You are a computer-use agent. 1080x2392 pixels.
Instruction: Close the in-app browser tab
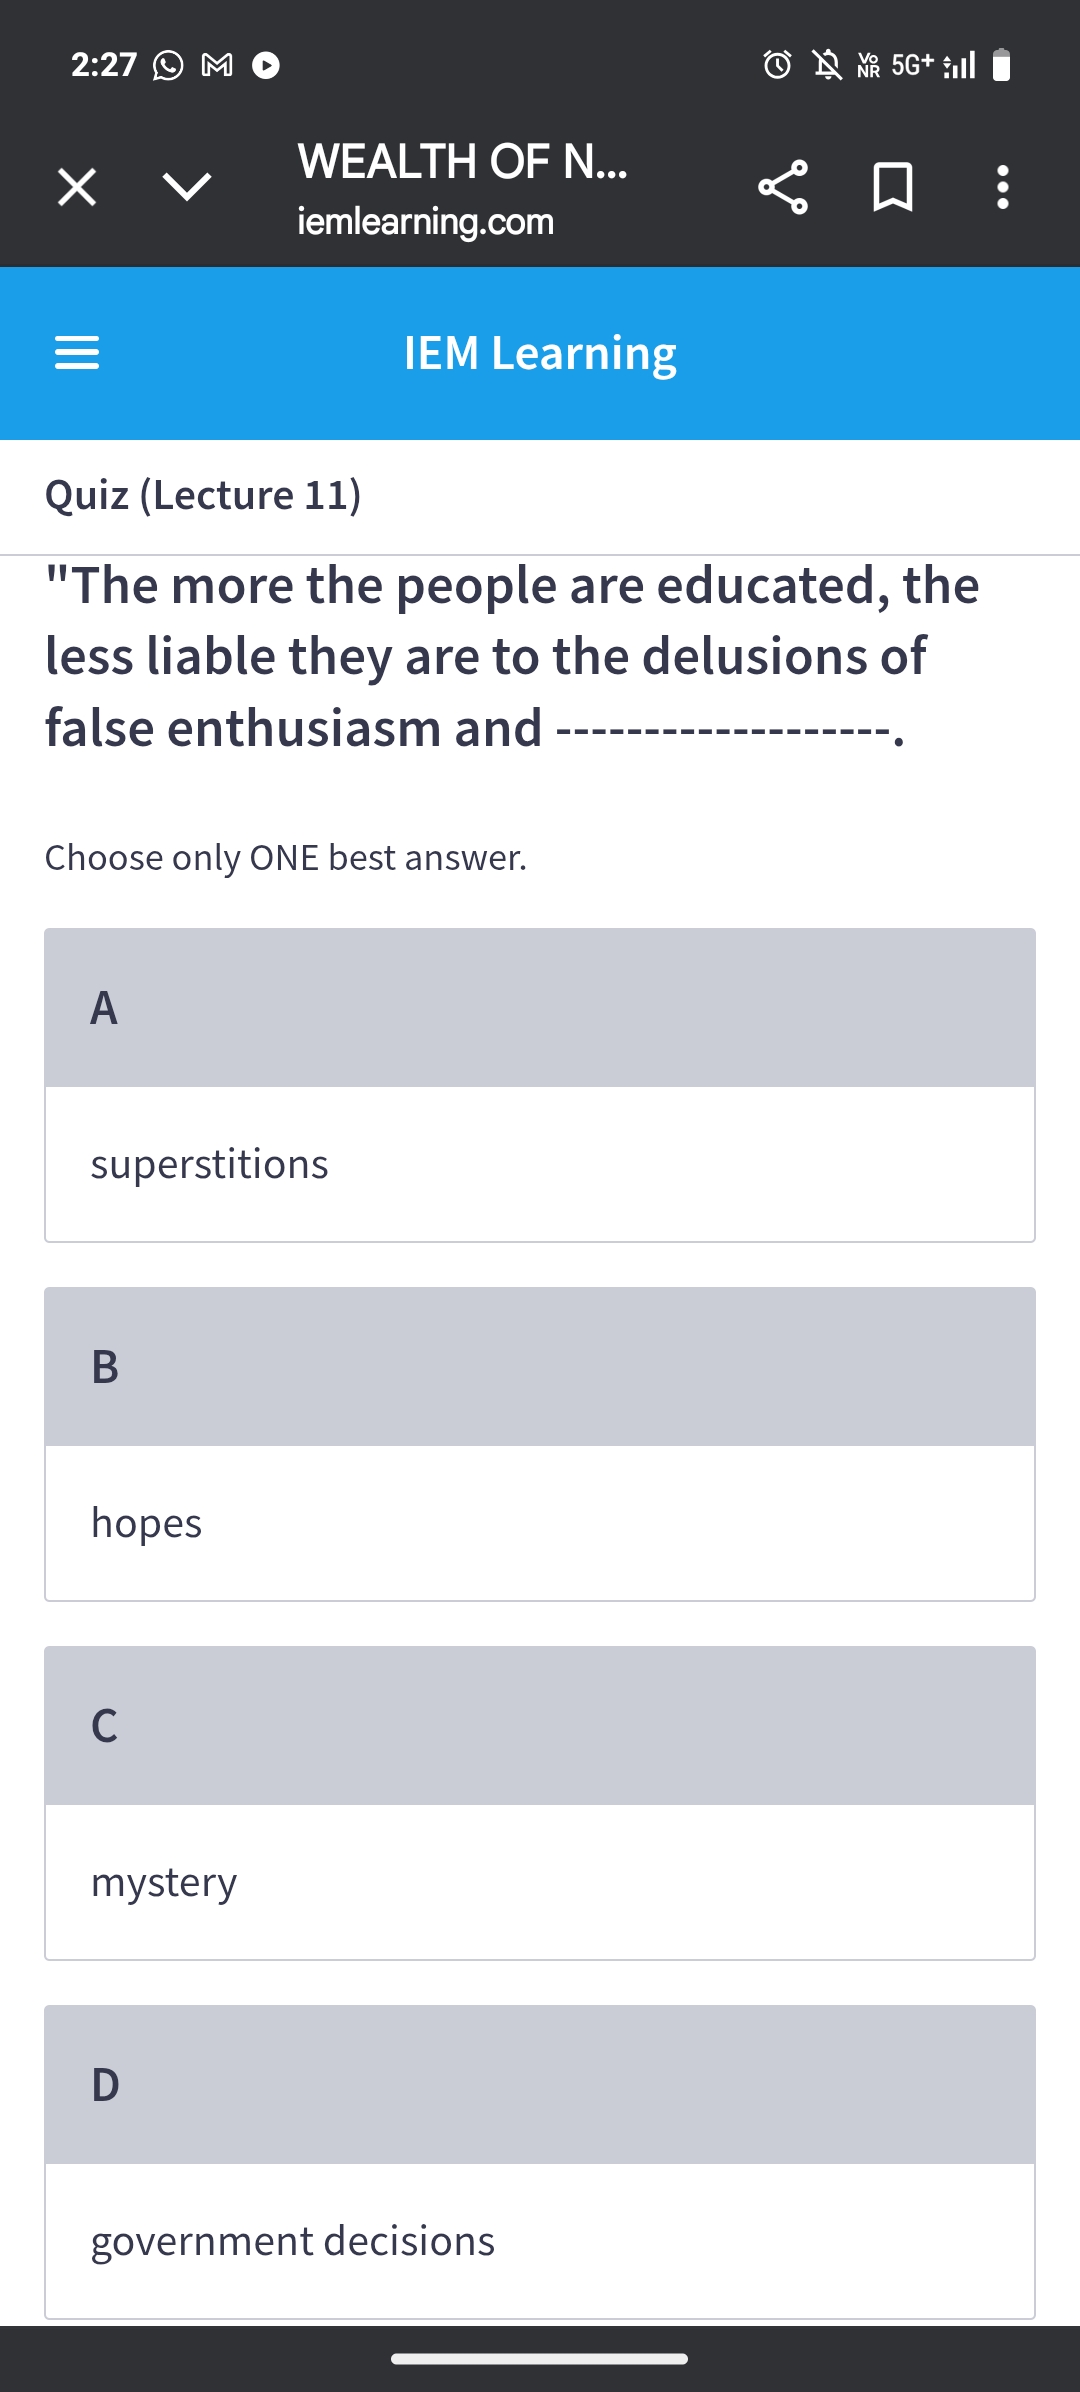pyautogui.click(x=77, y=187)
